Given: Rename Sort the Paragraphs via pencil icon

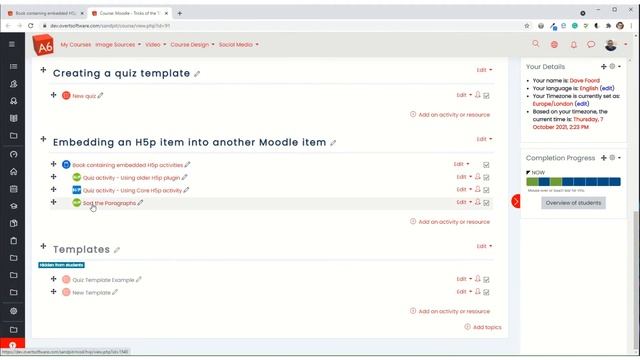Looking at the screenshot, I should point(140,202).
